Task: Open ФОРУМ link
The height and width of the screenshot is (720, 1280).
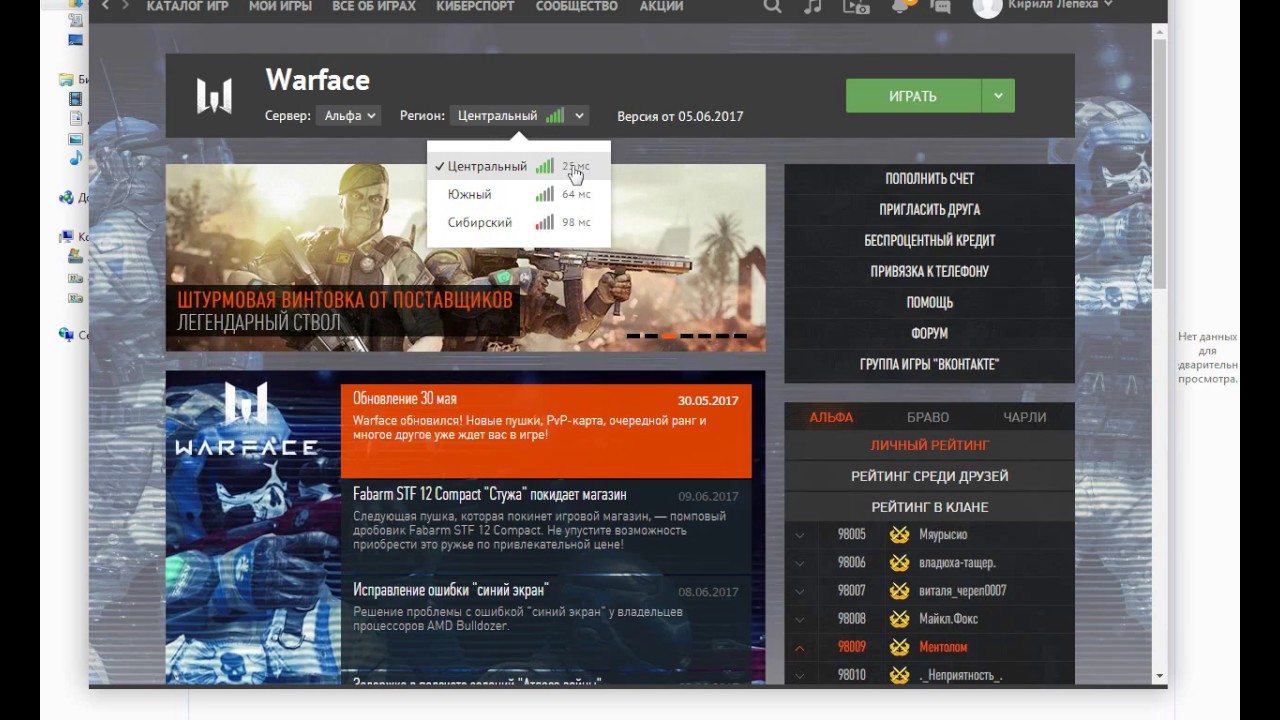Action: point(929,333)
